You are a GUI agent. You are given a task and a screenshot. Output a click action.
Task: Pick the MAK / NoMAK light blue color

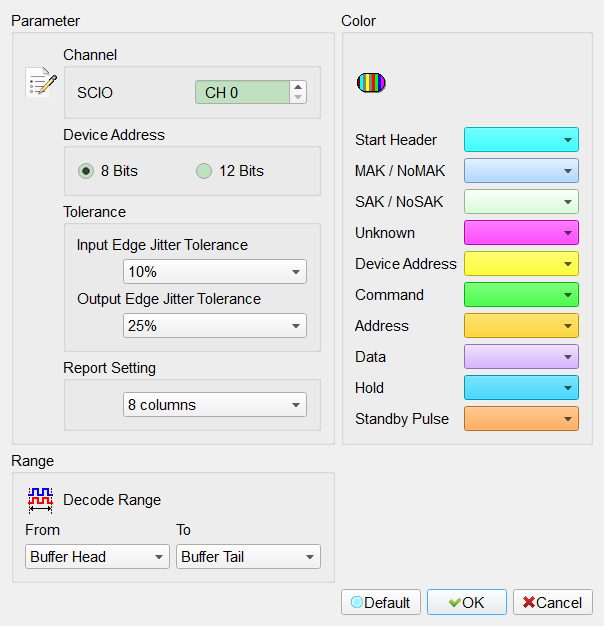pos(521,170)
